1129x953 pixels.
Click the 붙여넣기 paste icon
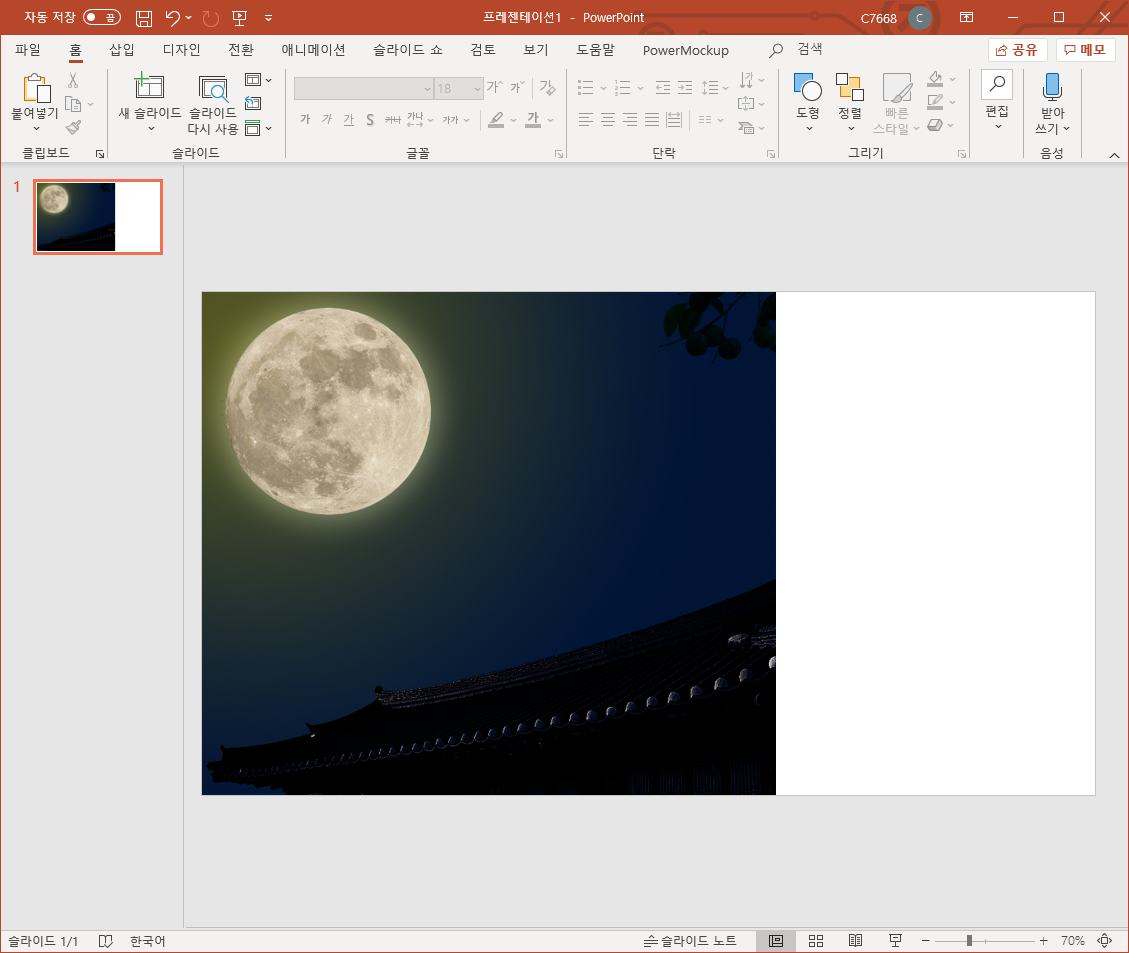[x=36, y=89]
